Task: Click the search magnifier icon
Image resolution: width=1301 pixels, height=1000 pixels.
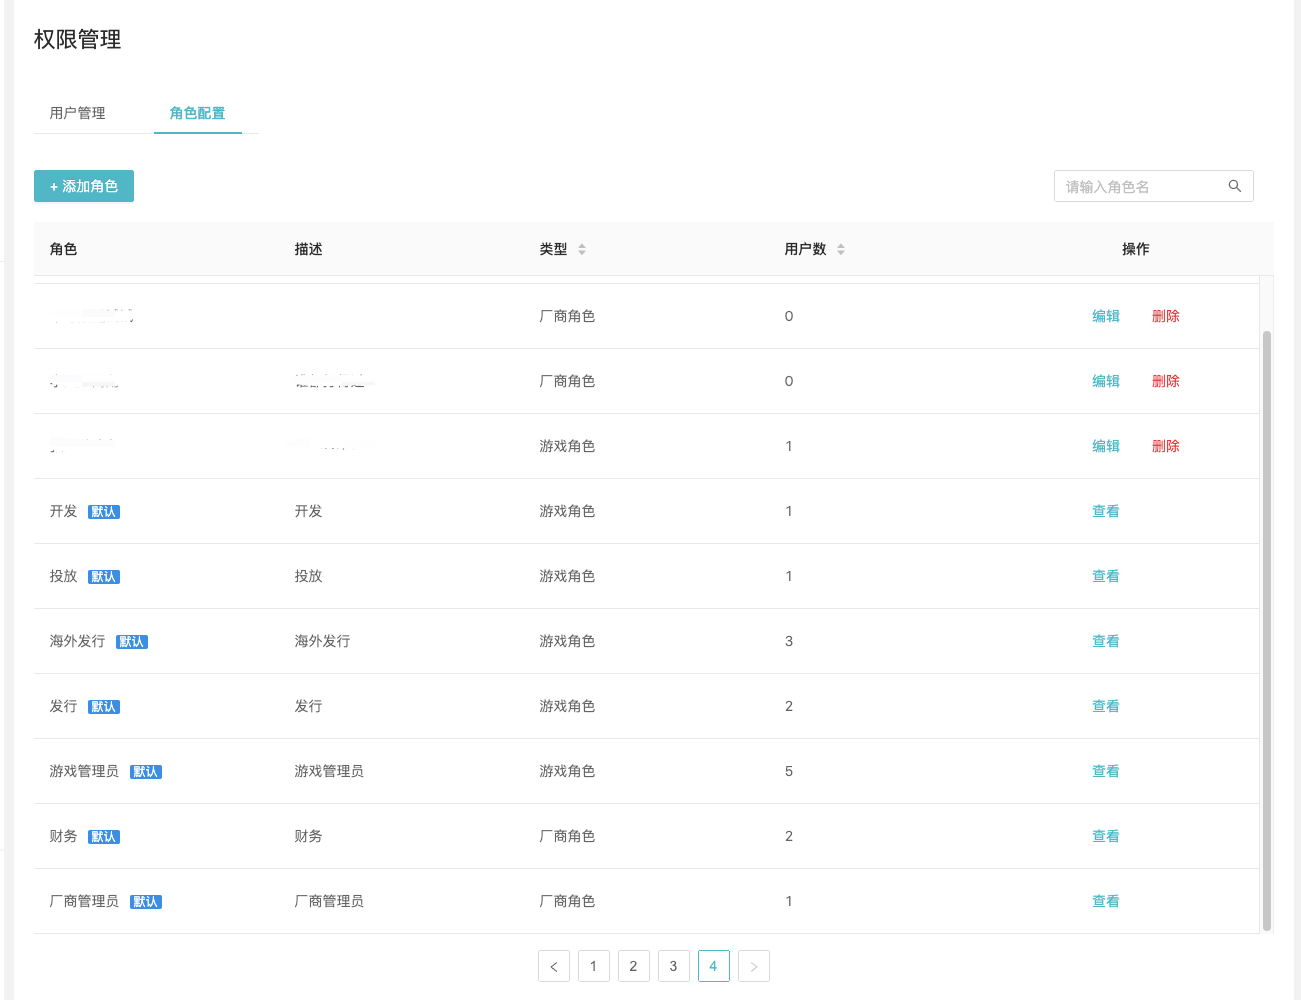Action: click(x=1235, y=186)
